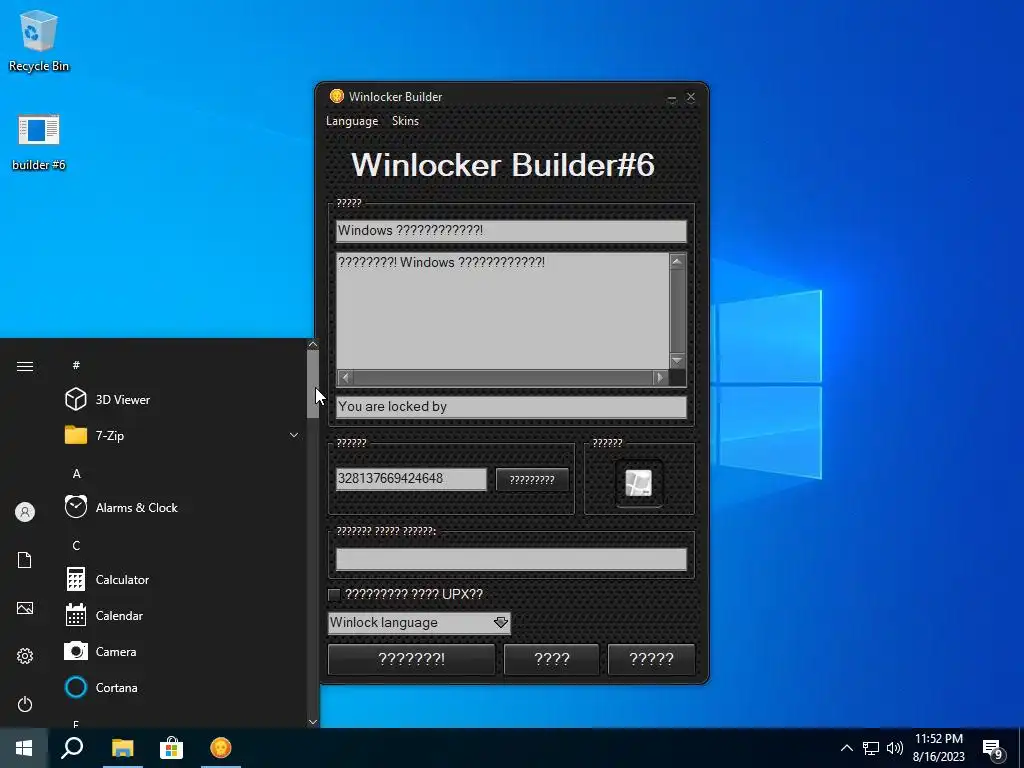
Task: Open taskbar Search magnifier
Action: [72, 748]
